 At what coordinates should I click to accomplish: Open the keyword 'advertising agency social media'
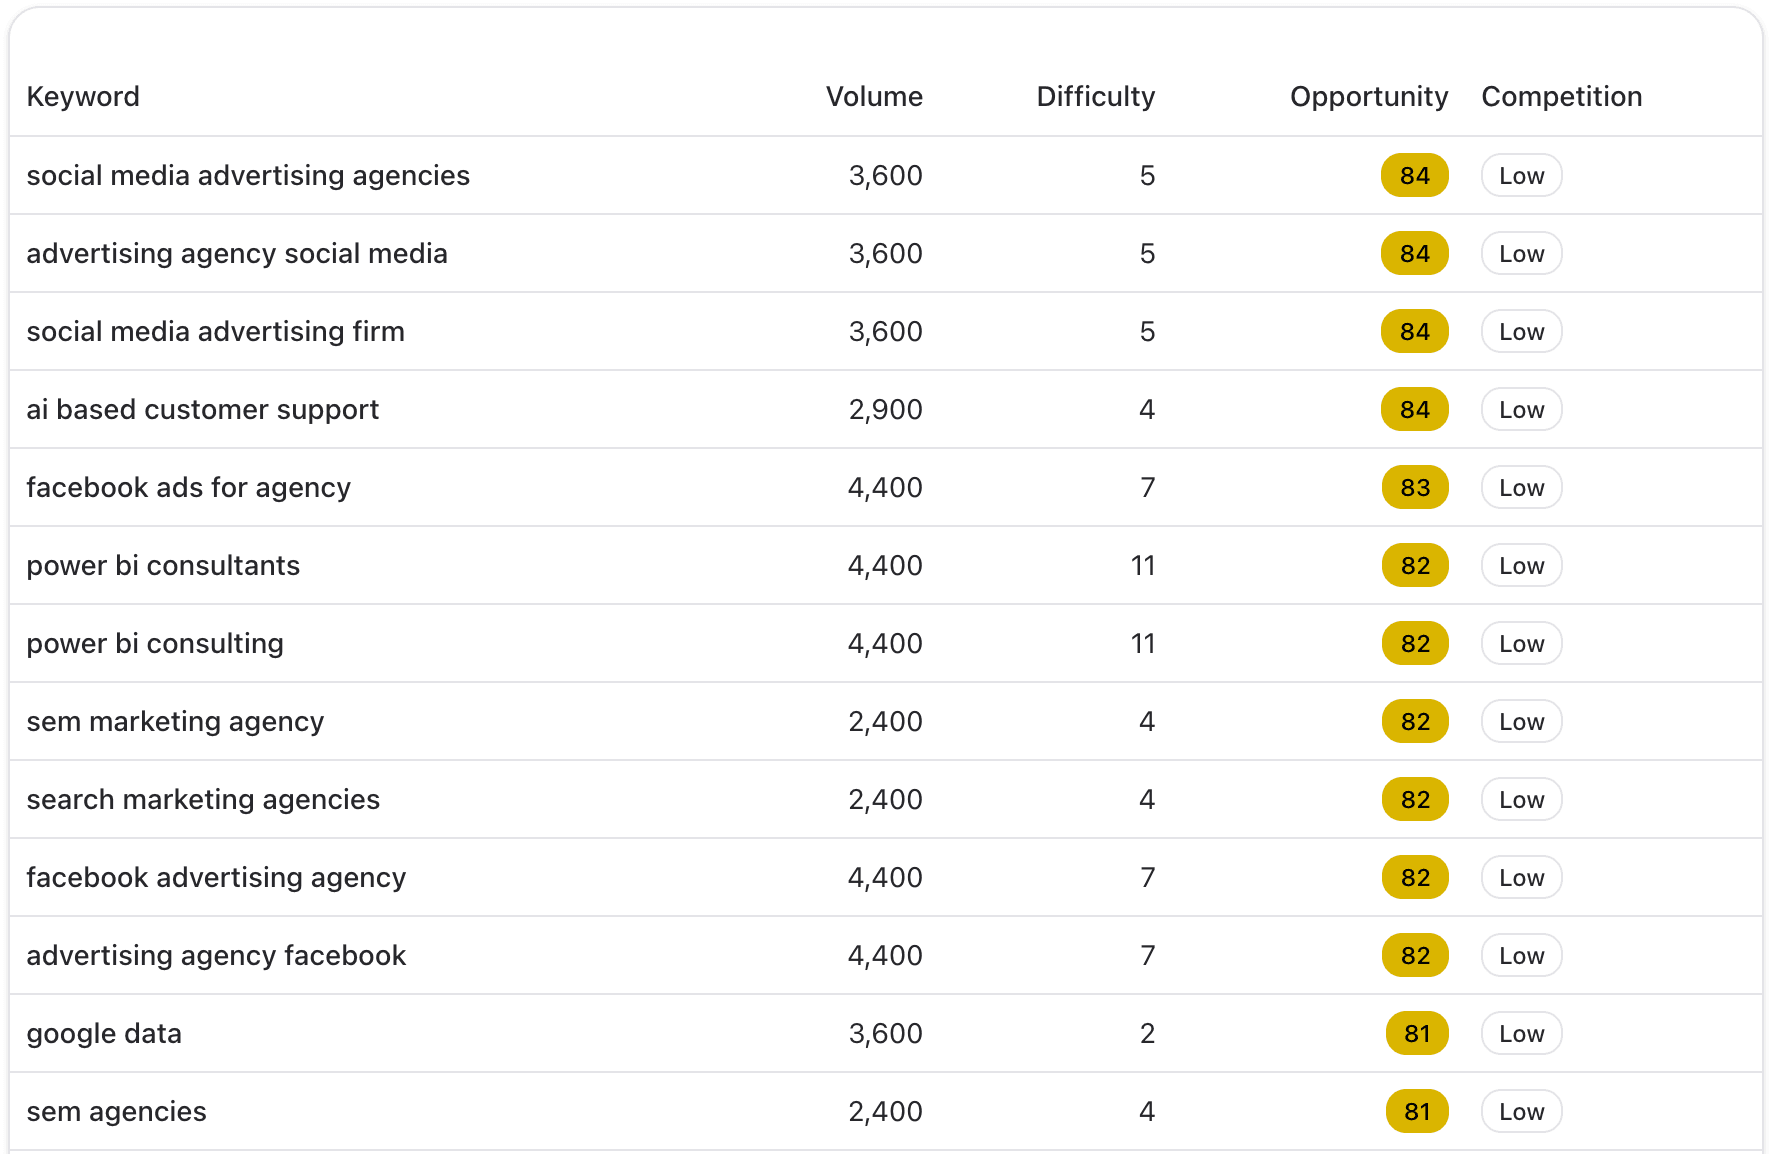237,253
